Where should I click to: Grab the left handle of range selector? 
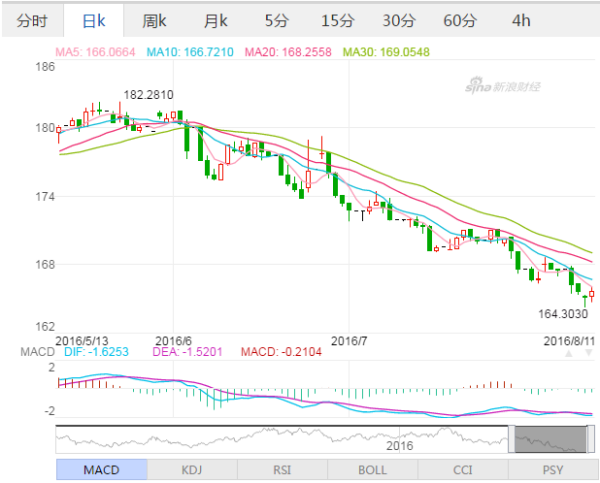pos(512,439)
